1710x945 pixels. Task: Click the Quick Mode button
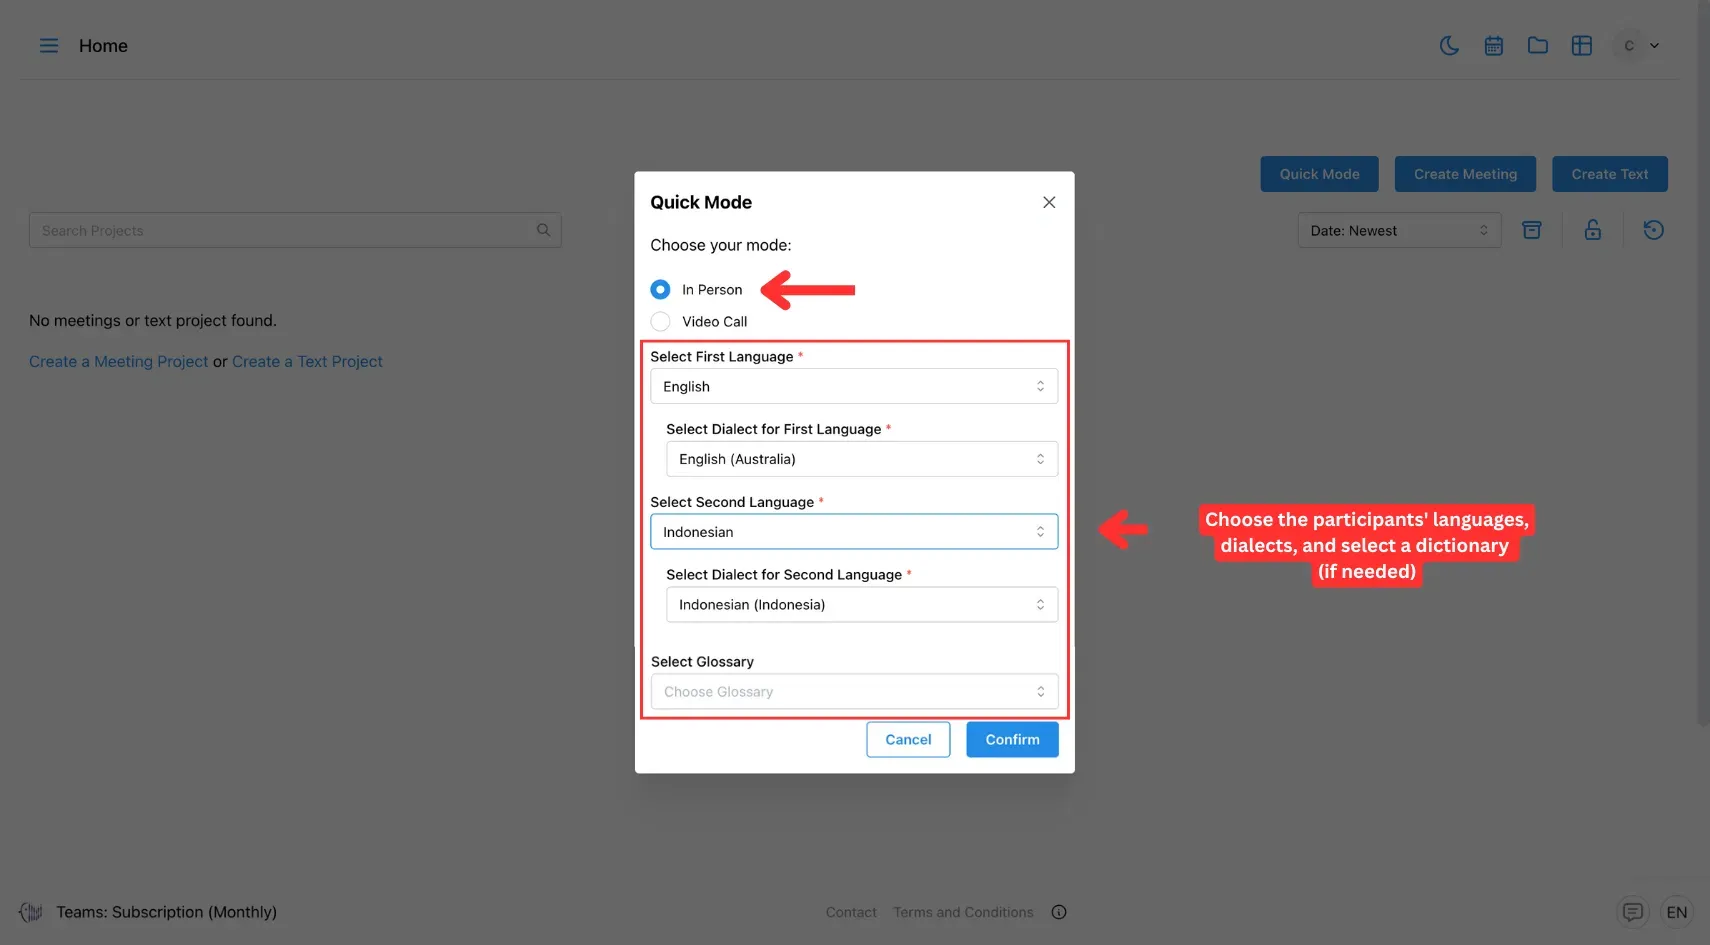[x=1319, y=174]
